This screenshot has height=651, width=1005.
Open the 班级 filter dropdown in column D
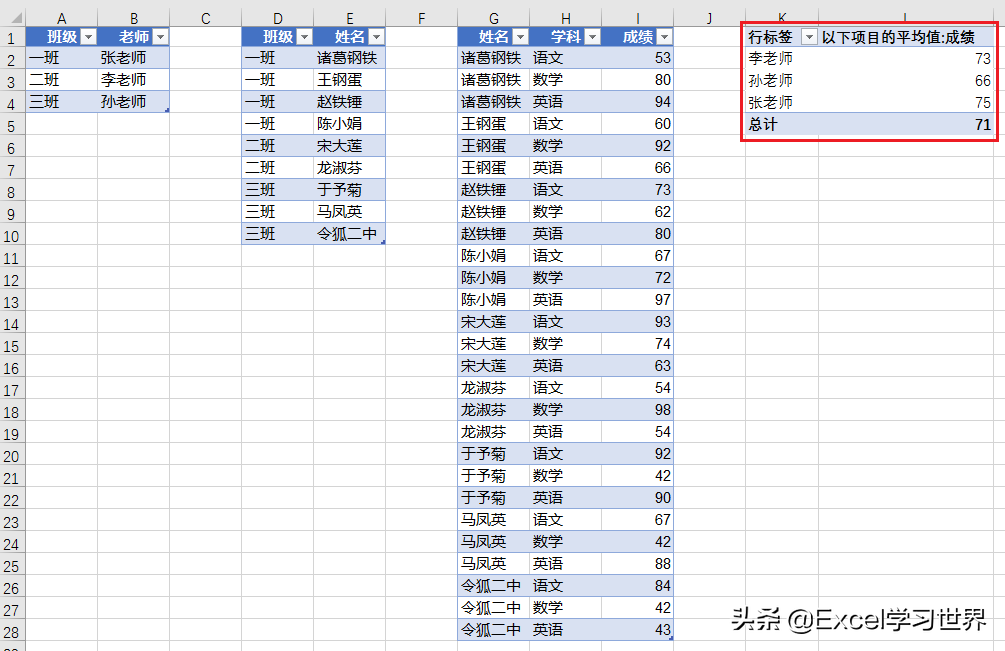(305, 37)
